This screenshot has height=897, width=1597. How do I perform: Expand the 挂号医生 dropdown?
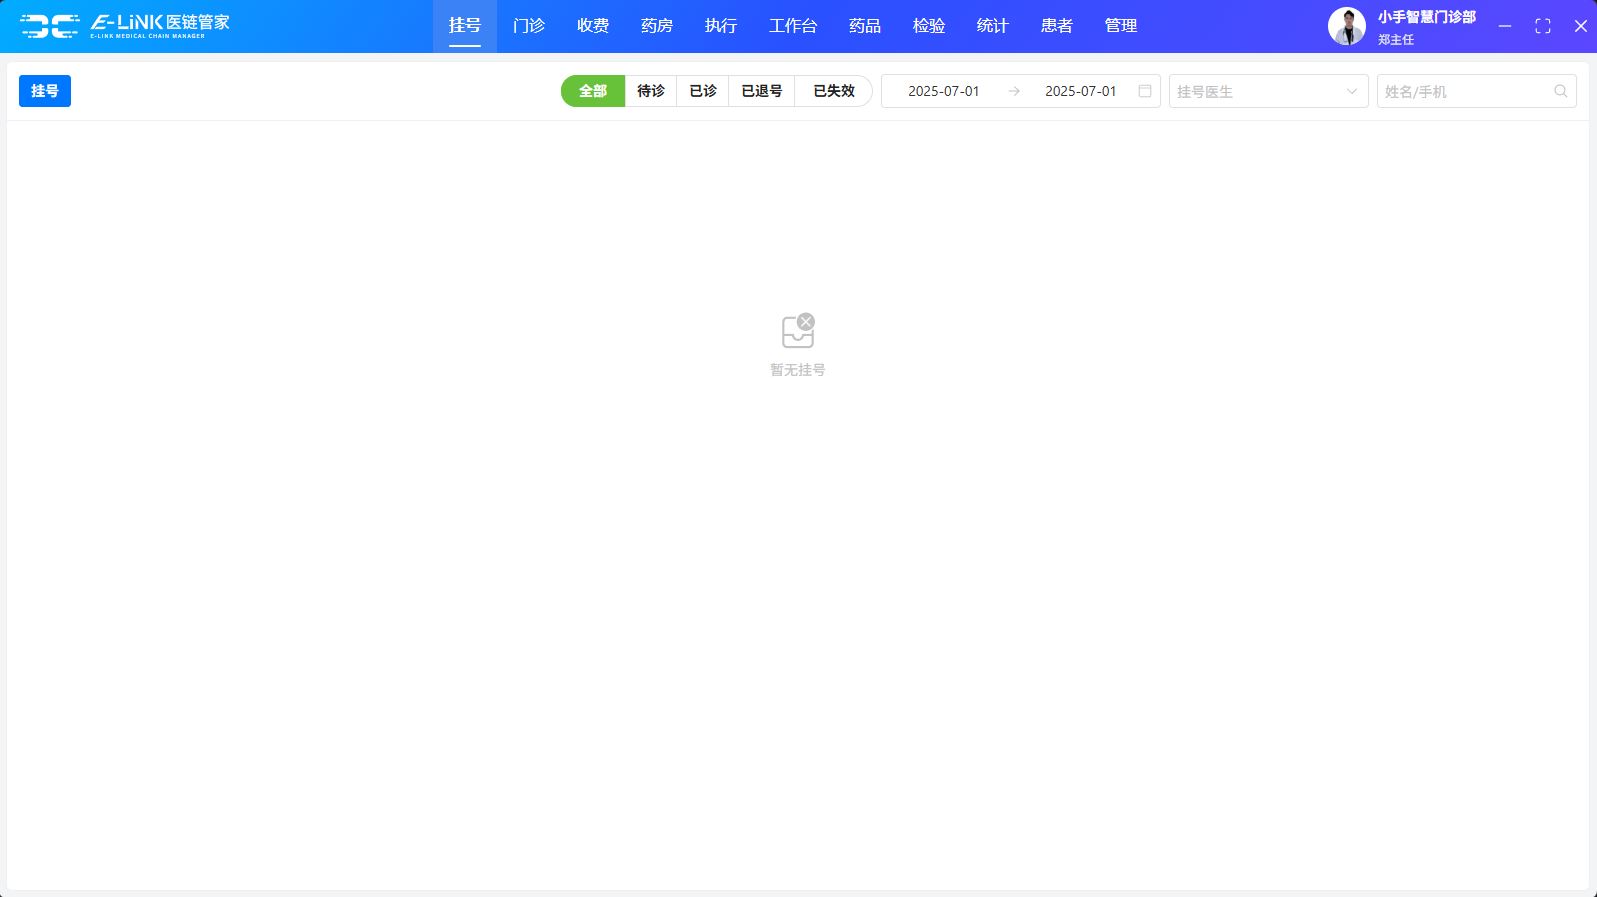pyautogui.click(x=1267, y=91)
